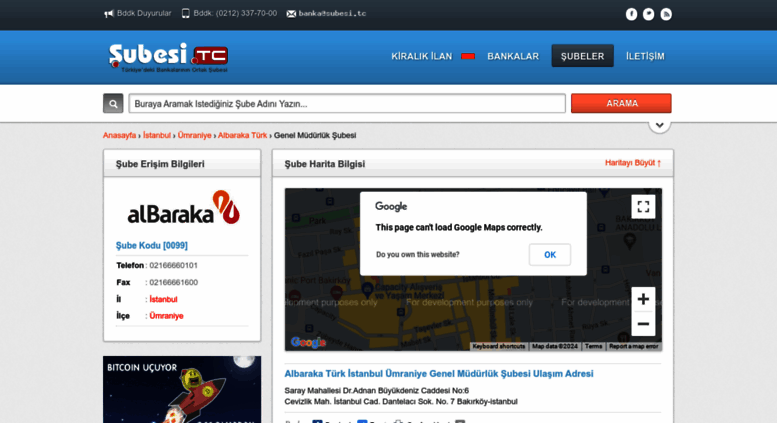Open the Facebook social icon
Image resolution: width=777 pixels, height=423 pixels.
click(631, 14)
